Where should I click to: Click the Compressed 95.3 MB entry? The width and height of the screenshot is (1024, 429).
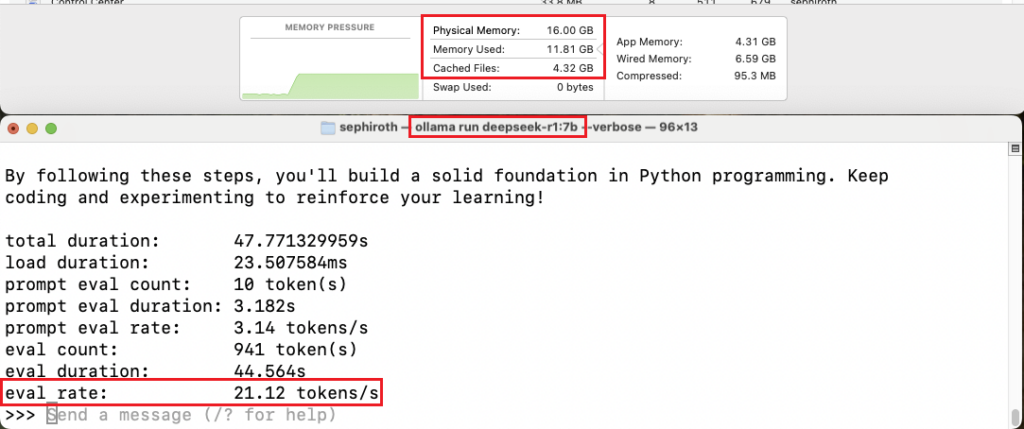[696, 76]
